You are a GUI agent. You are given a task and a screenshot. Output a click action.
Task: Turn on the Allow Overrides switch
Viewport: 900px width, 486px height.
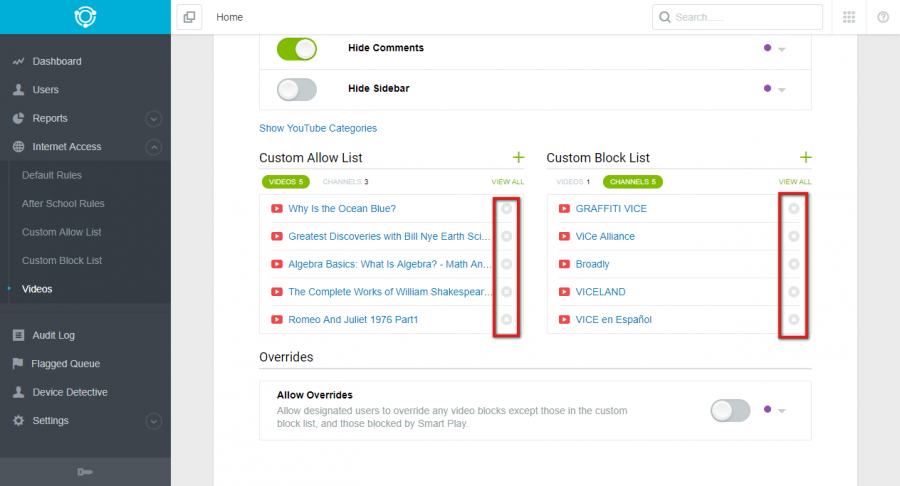coord(730,410)
